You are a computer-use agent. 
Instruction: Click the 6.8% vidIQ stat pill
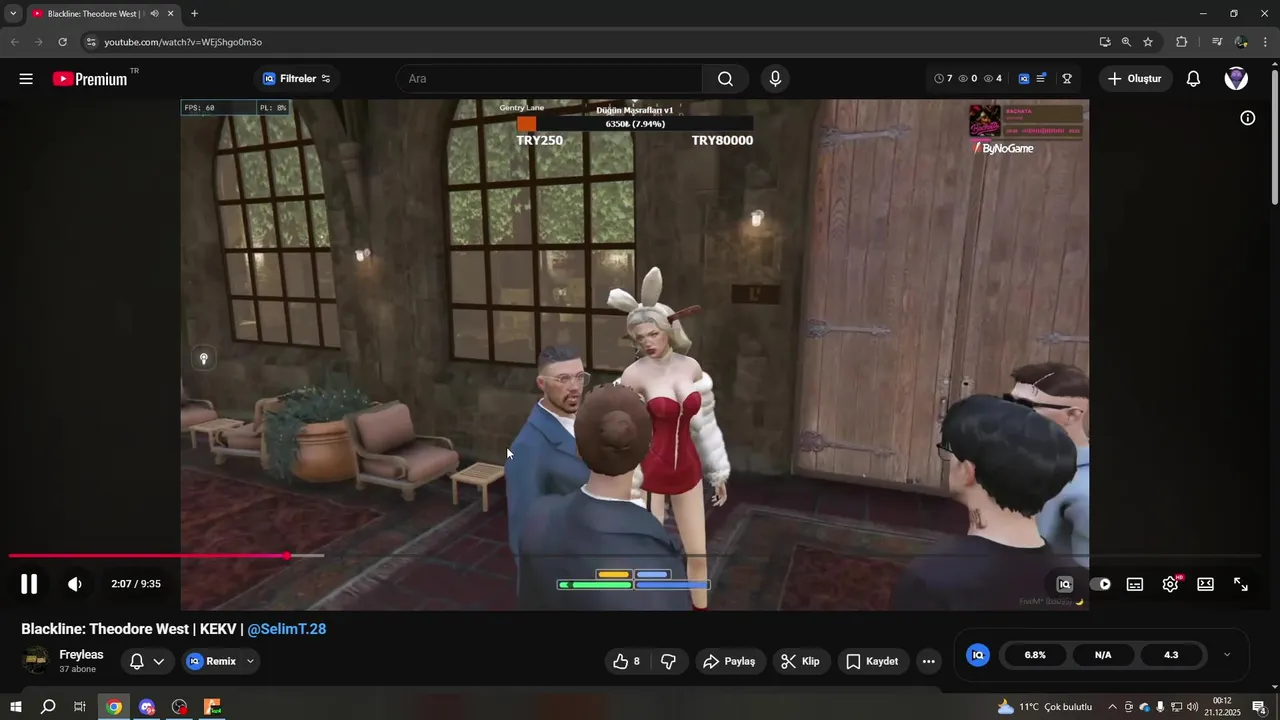[1035, 655]
